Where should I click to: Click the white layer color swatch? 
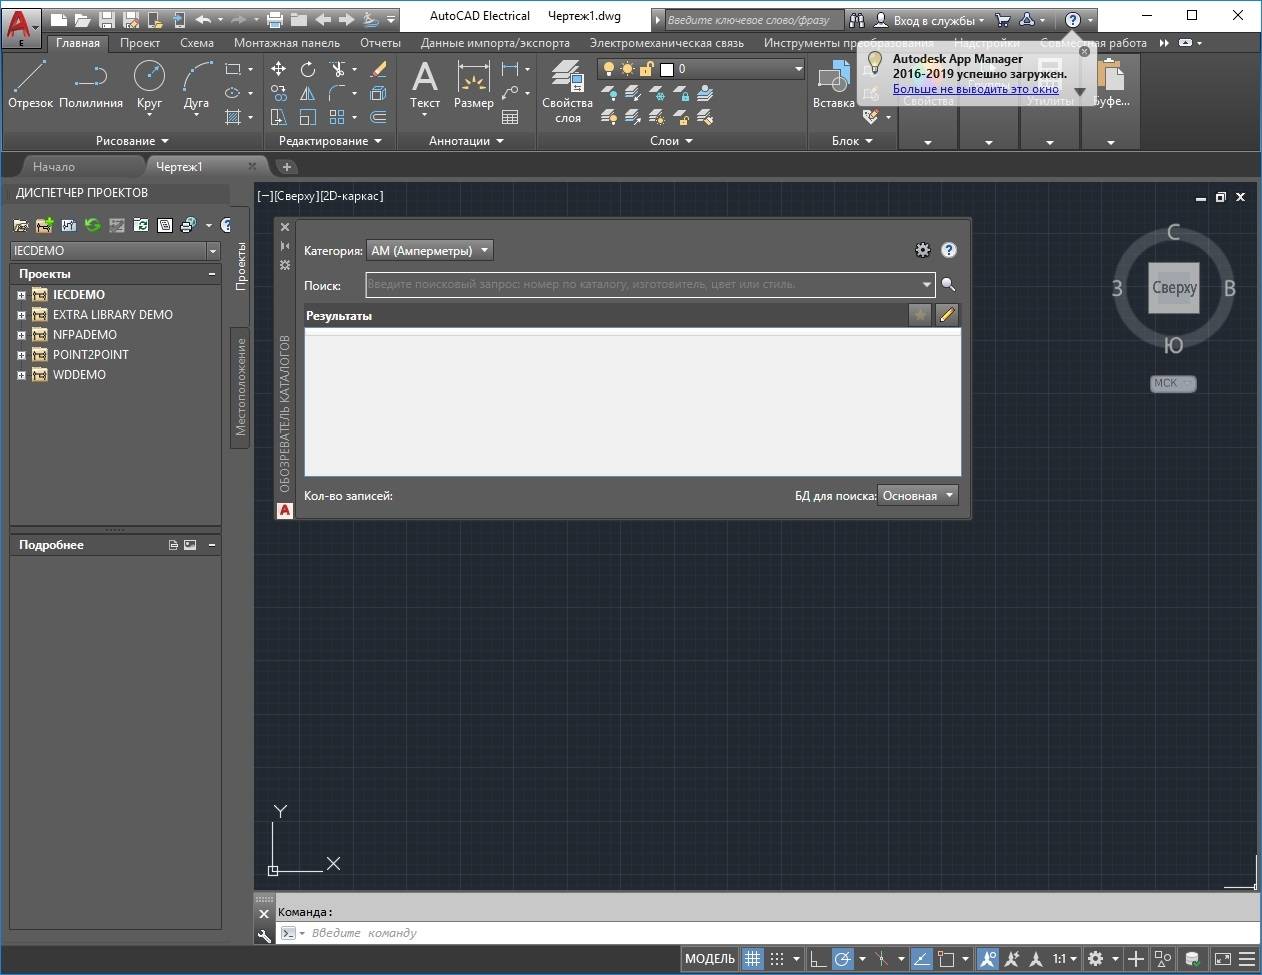(667, 69)
